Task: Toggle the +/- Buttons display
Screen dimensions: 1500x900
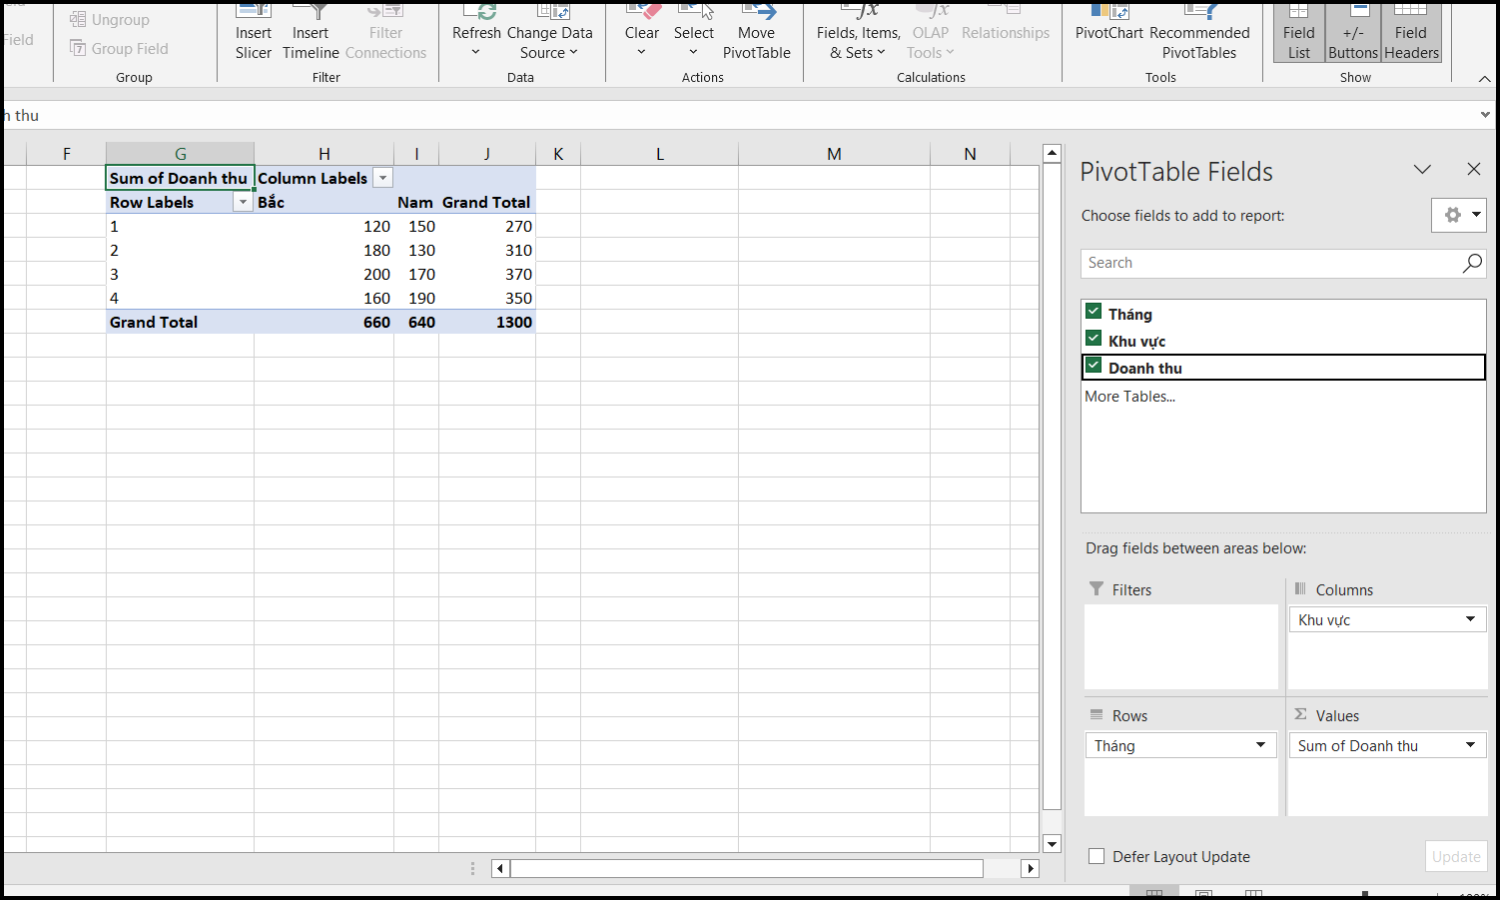Action: (1353, 32)
